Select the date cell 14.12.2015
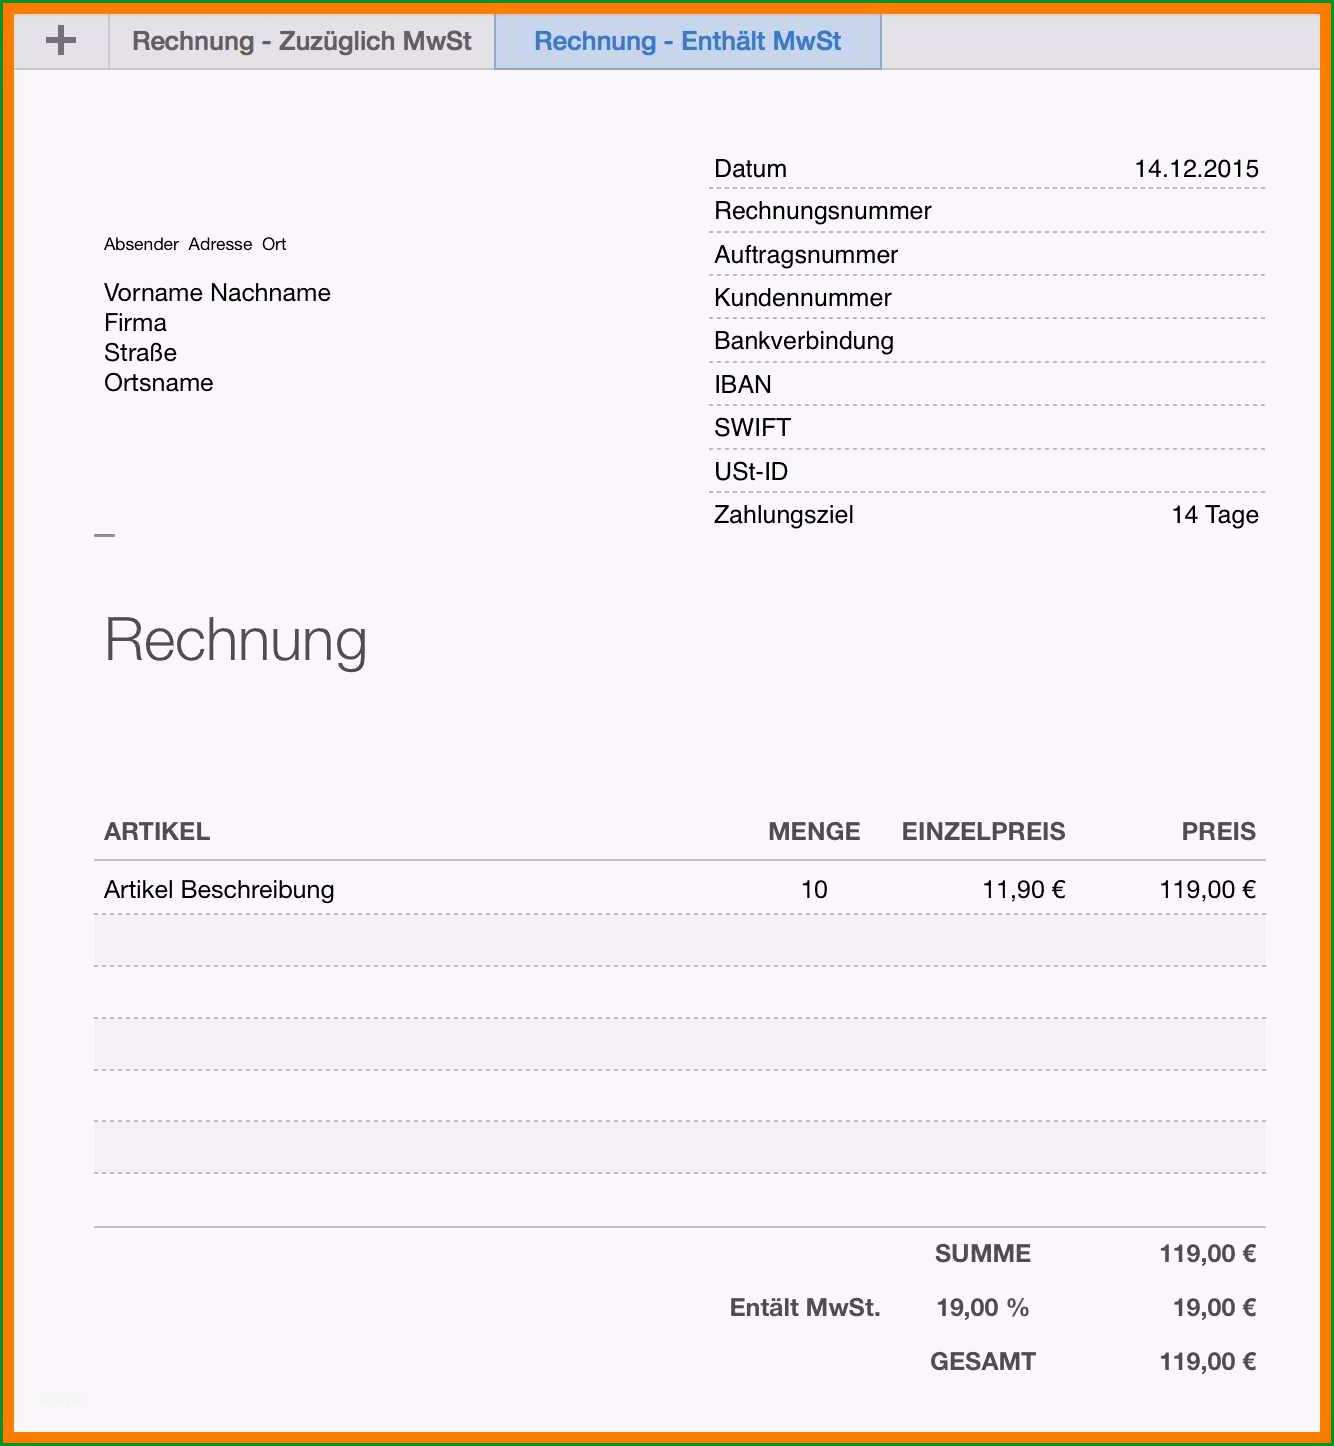The image size is (1334, 1446). coord(1196,169)
